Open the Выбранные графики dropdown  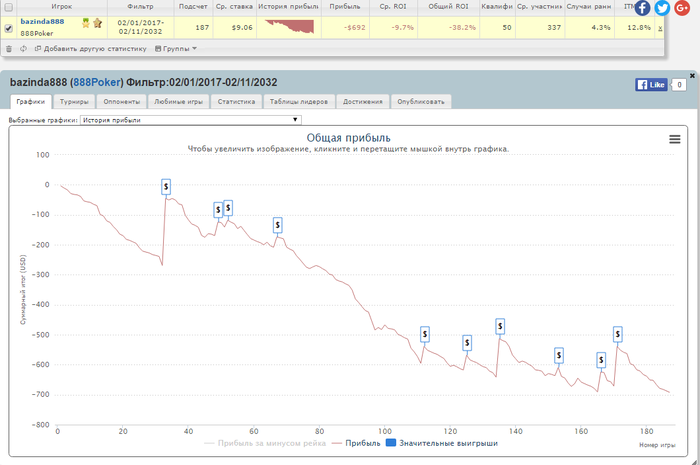[x=191, y=120]
